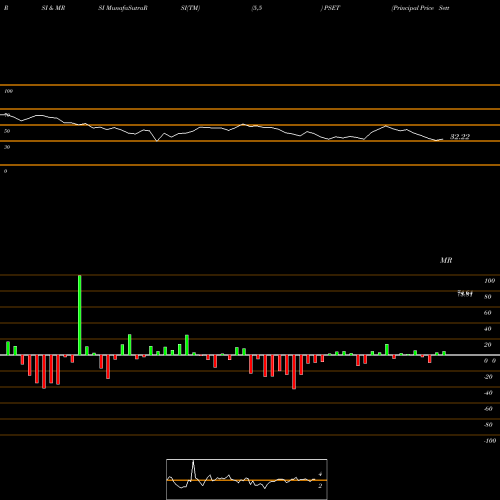Click the MR axis label -80
This screenshot has width=500, height=500.
pyautogui.click(x=488, y=425)
